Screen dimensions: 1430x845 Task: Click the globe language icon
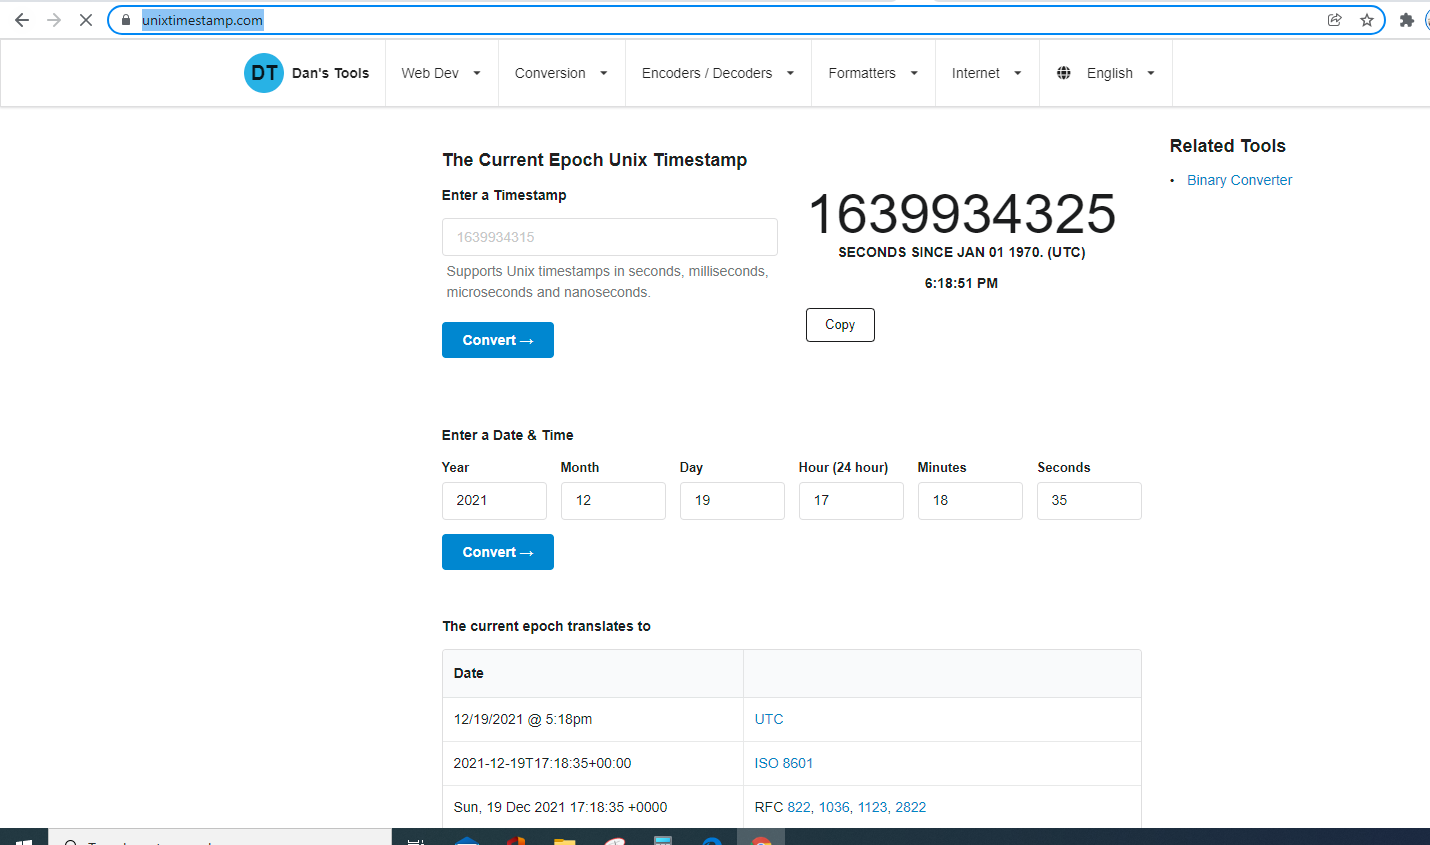point(1064,73)
